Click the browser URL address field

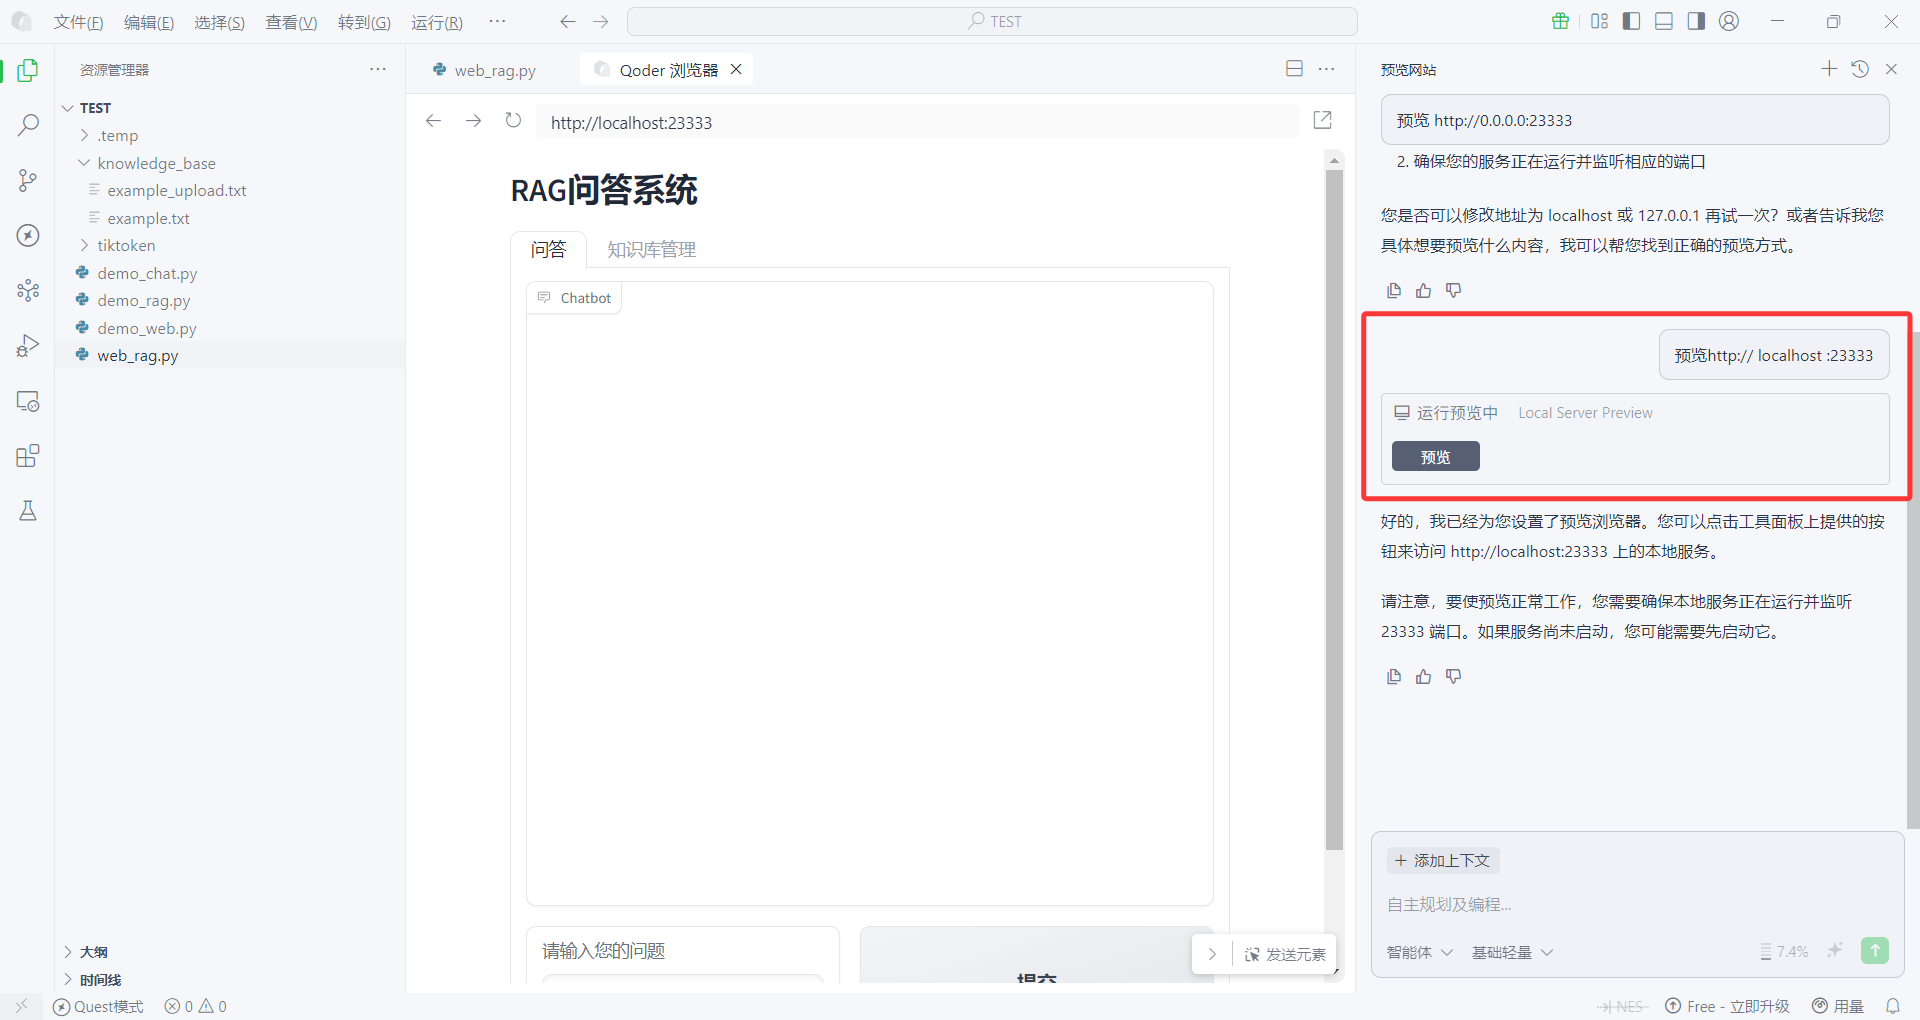[x=917, y=122]
